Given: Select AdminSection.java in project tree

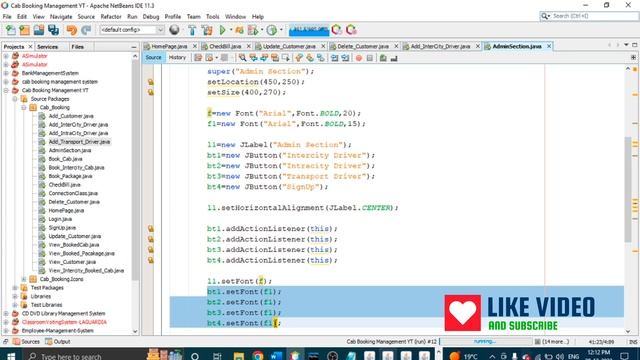Looking at the screenshot, I should pos(70,150).
